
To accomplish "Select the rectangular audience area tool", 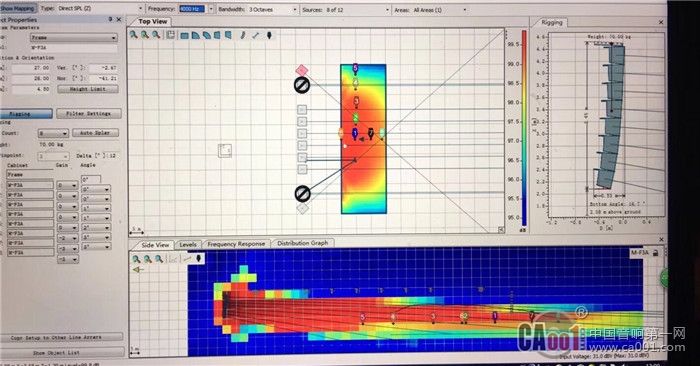I will [184, 35].
